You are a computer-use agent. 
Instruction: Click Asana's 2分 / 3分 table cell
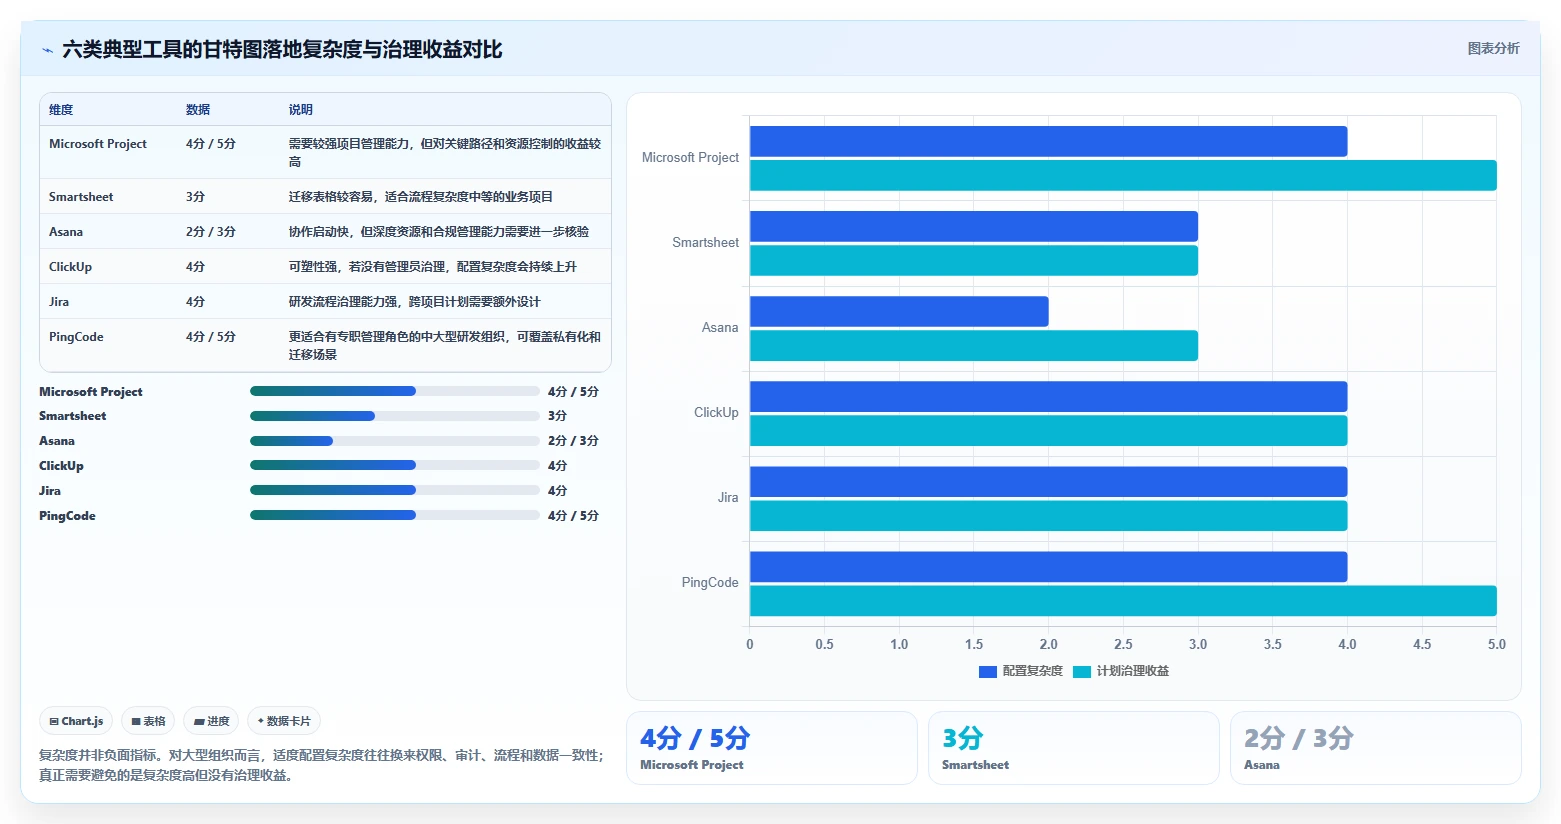pyautogui.click(x=211, y=232)
